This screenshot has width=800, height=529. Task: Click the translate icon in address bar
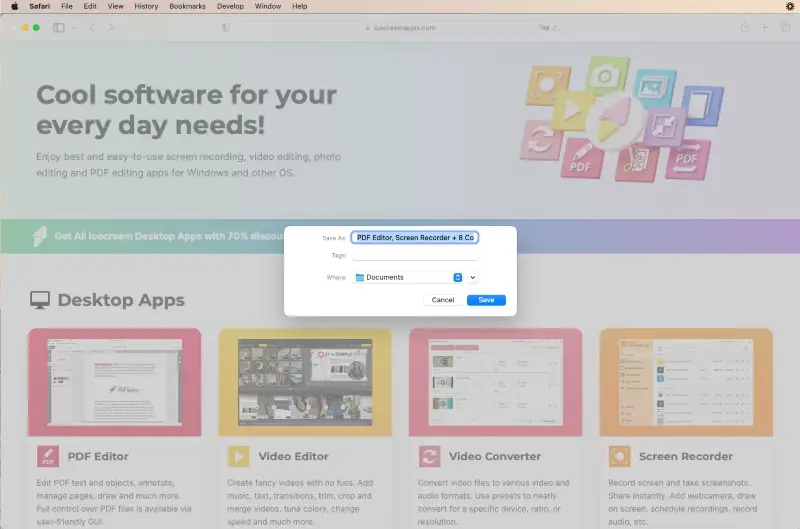[x=544, y=28]
